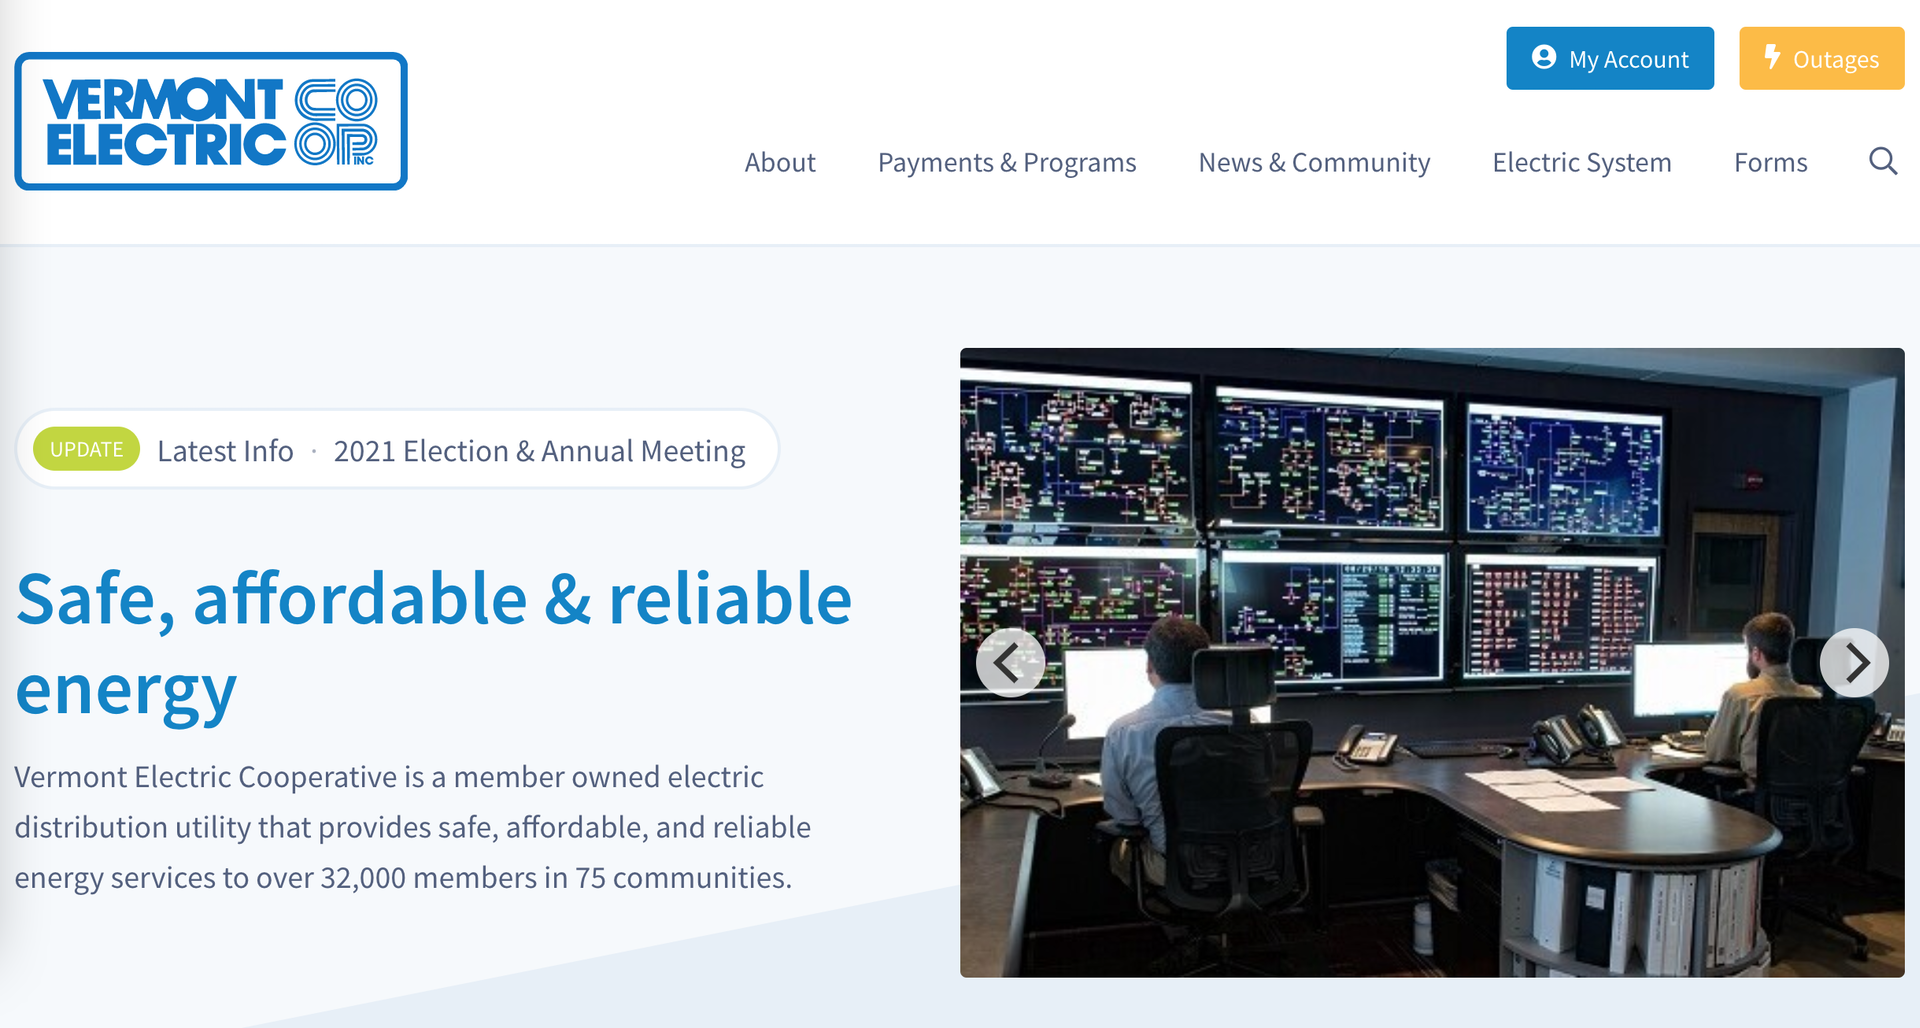Click the Vermont Electric Cooperative description paragraph

(413, 827)
